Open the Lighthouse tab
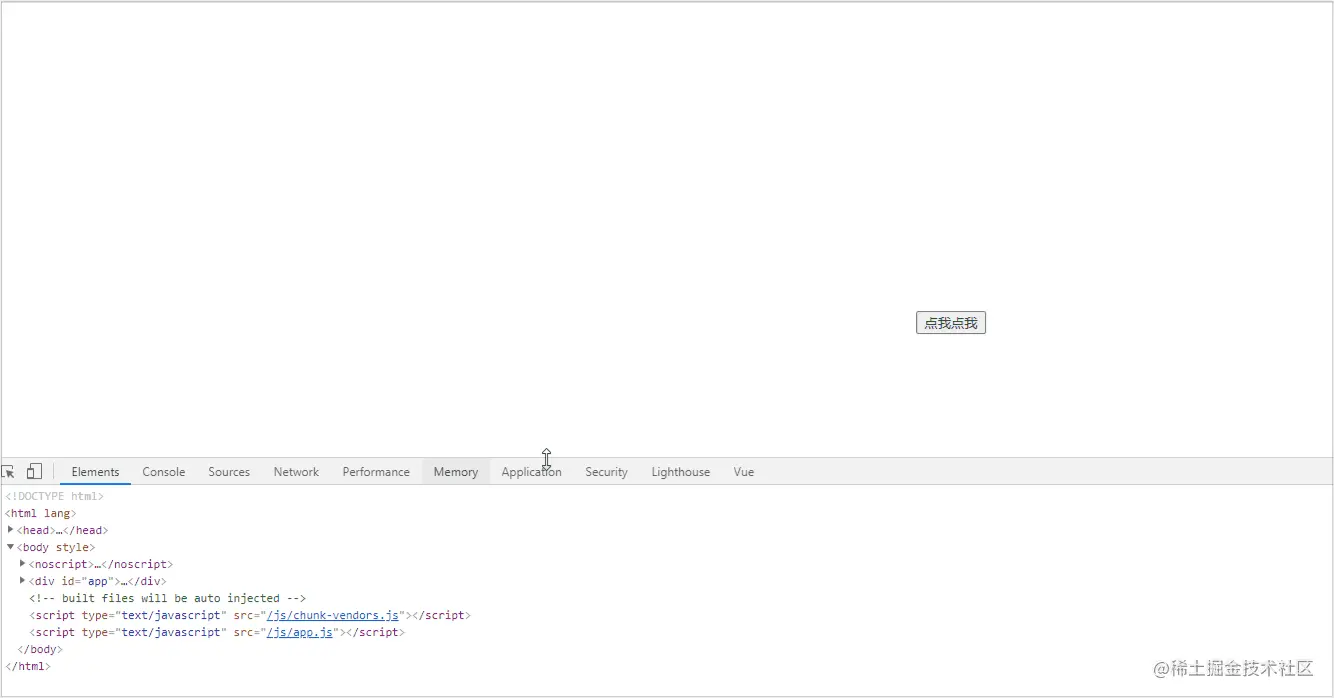The image size is (1334, 698). [x=681, y=472]
